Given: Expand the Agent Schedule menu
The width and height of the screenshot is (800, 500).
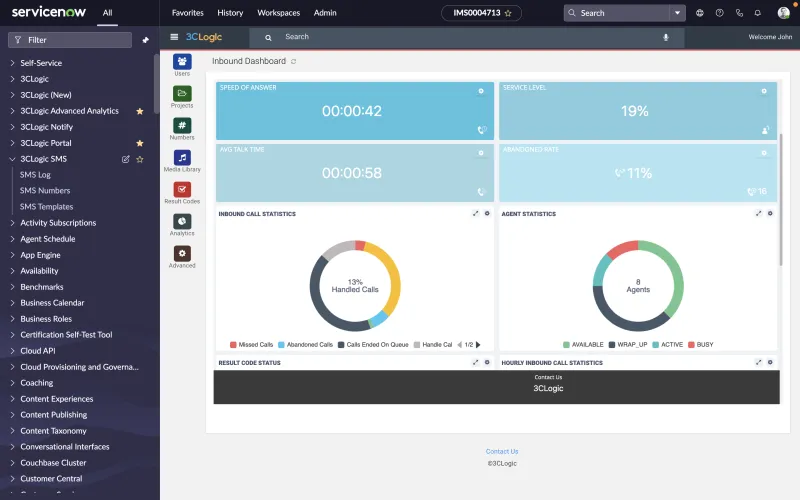Looking at the screenshot, I should [12, 239].
